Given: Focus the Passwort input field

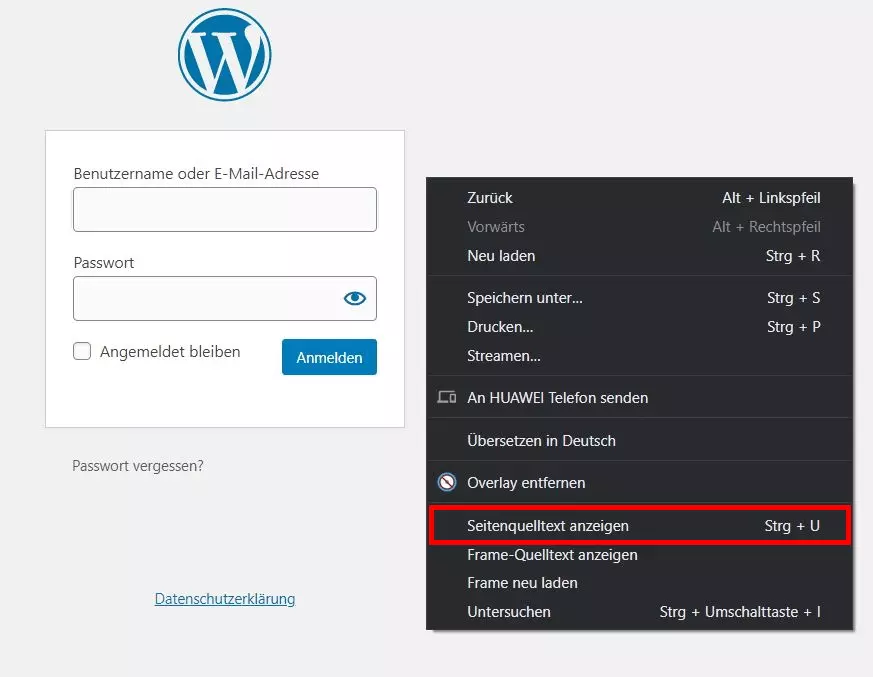Looking at the screenshot, I should coord(225,298).
